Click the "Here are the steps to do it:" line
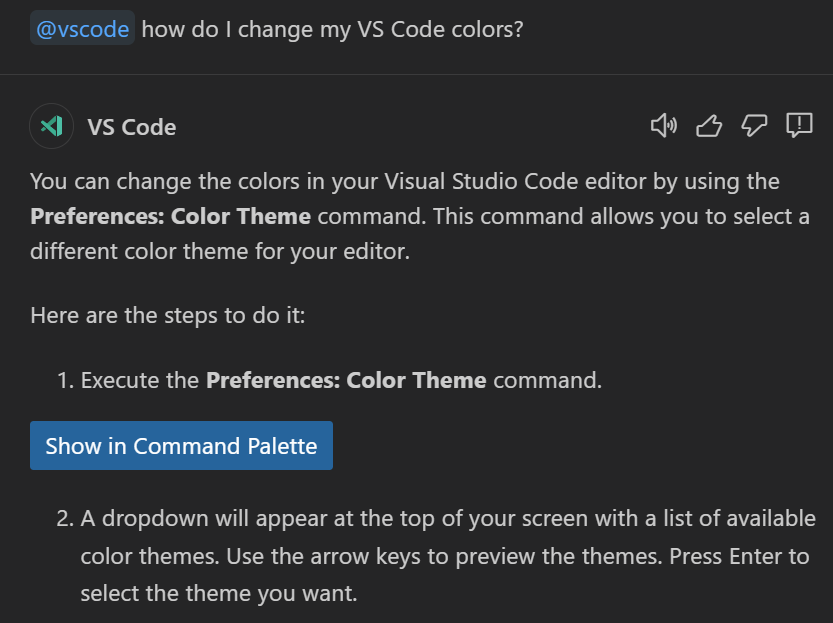833x623 pixels. pyautogui.click(x=167, y=316)
